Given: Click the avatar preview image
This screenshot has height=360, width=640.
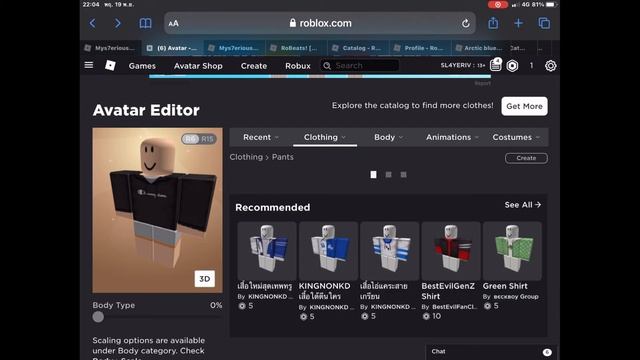Looking at the screenshot, I should coord(158,210).
